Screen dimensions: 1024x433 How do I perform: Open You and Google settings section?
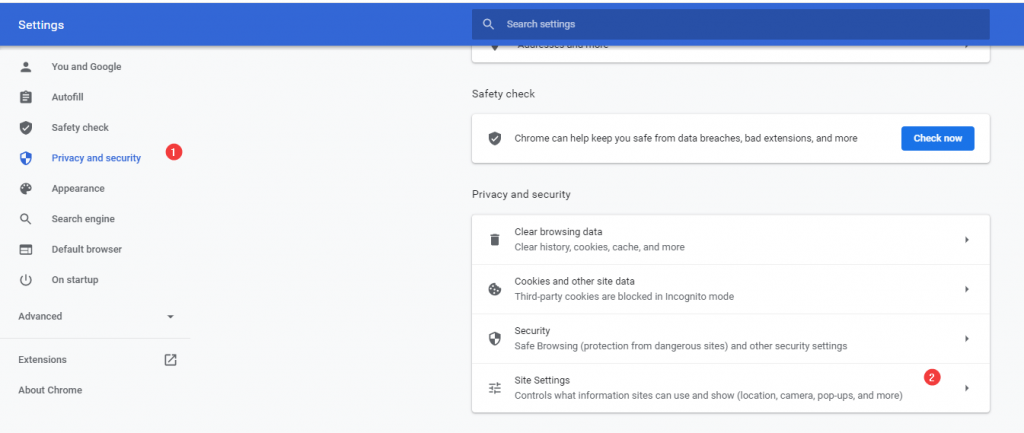[86, 67]
